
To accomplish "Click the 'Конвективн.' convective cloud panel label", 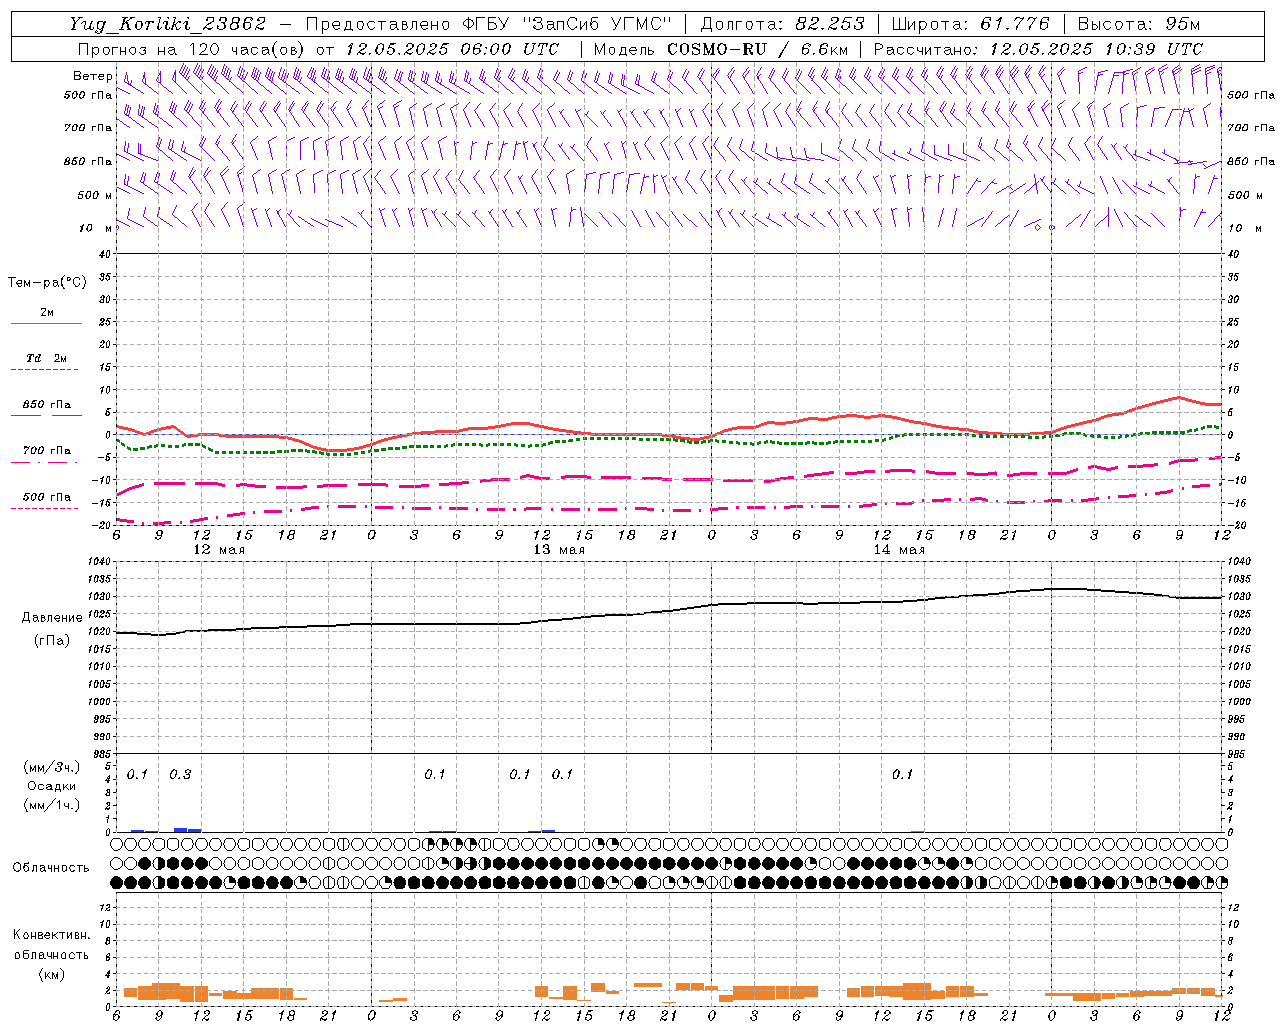I will click(51, 935).
